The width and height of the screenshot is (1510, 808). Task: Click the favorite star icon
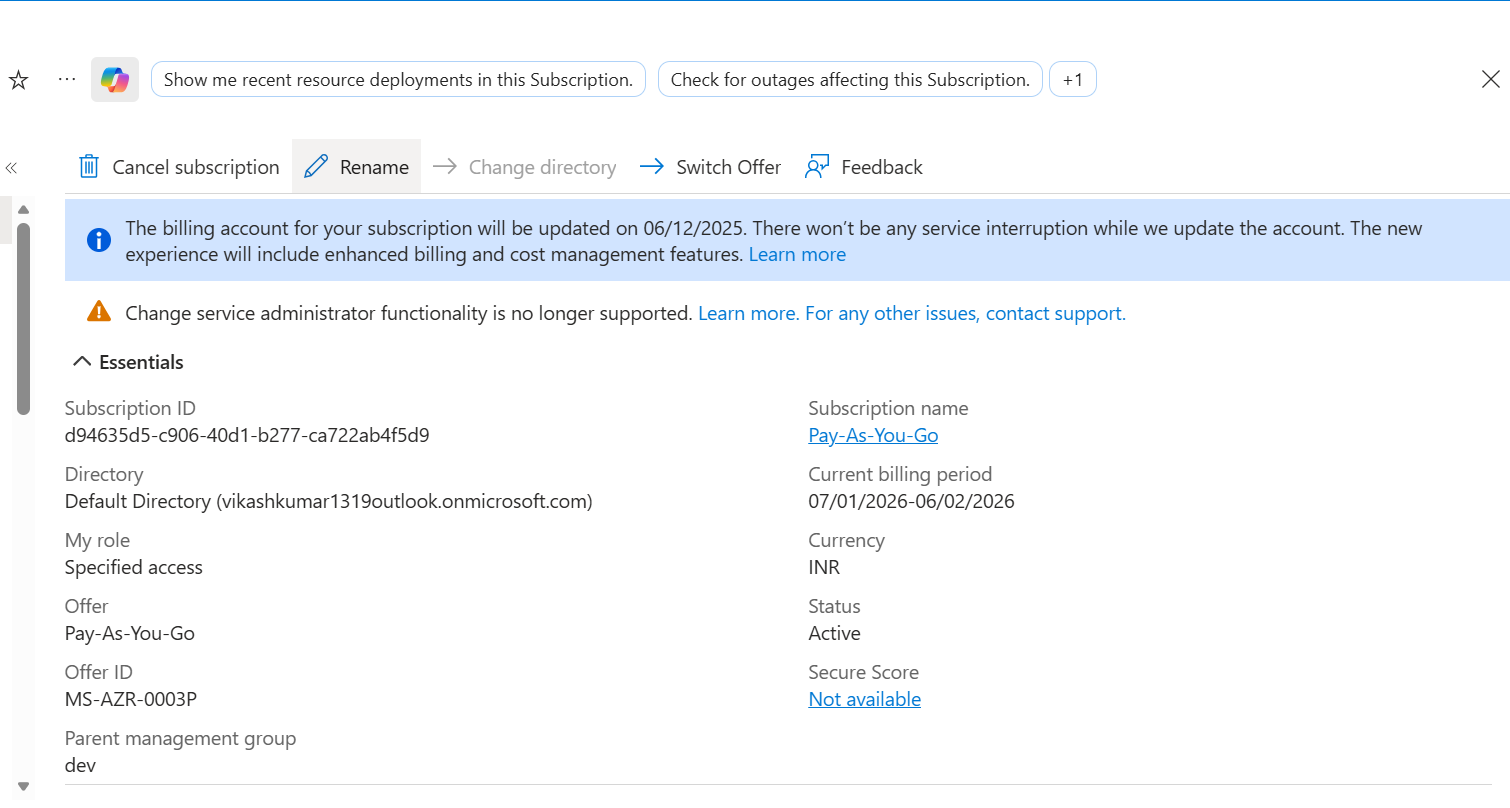(17, 79)
